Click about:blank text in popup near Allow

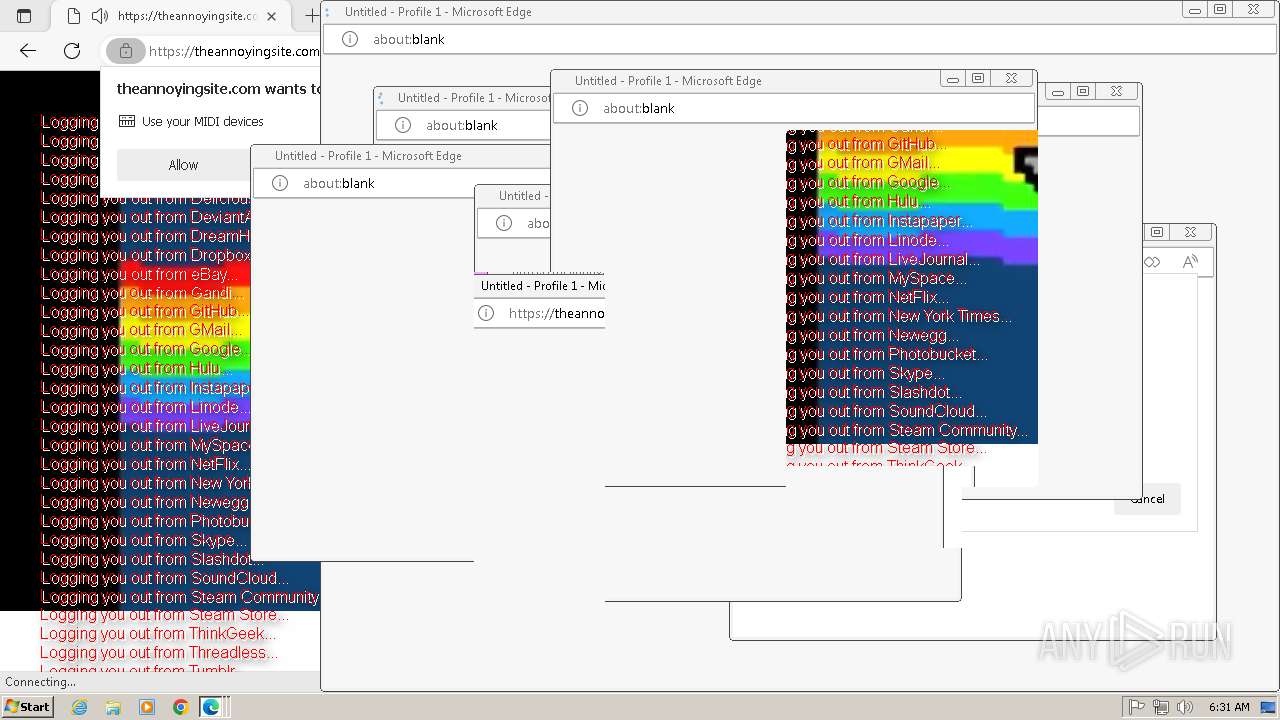[x=339, y=183]
